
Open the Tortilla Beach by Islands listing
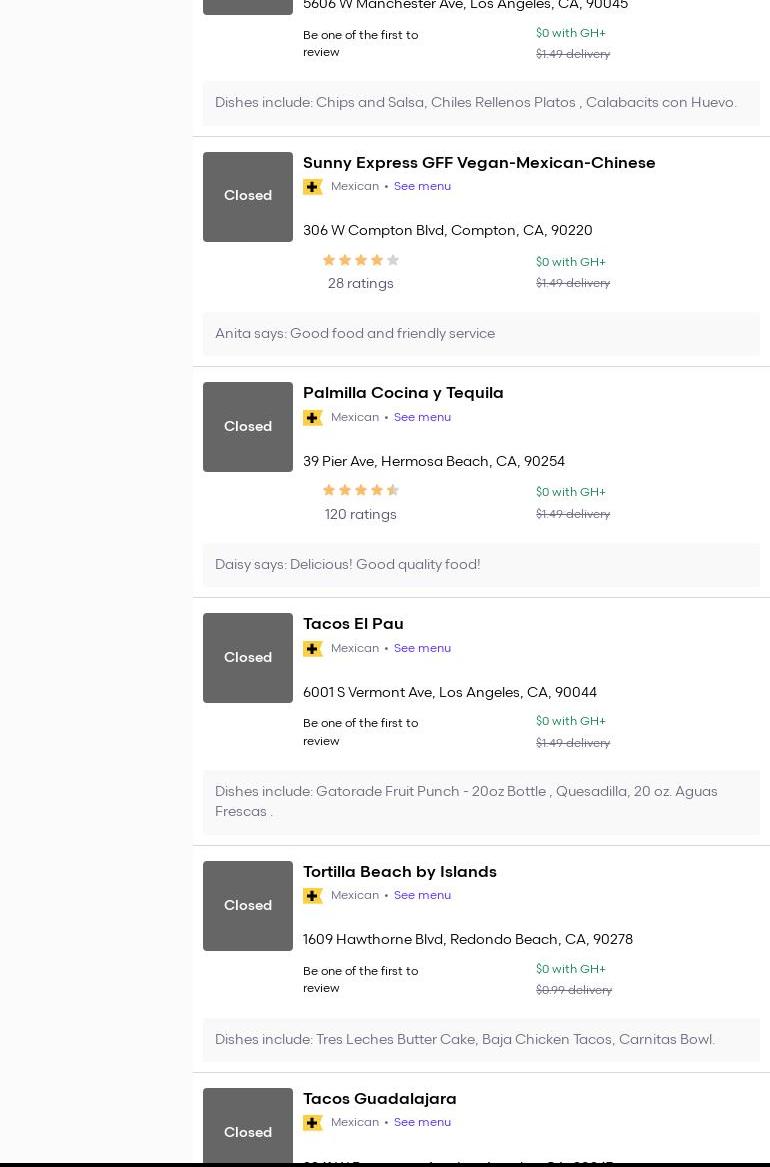click(x=399, y=872)
